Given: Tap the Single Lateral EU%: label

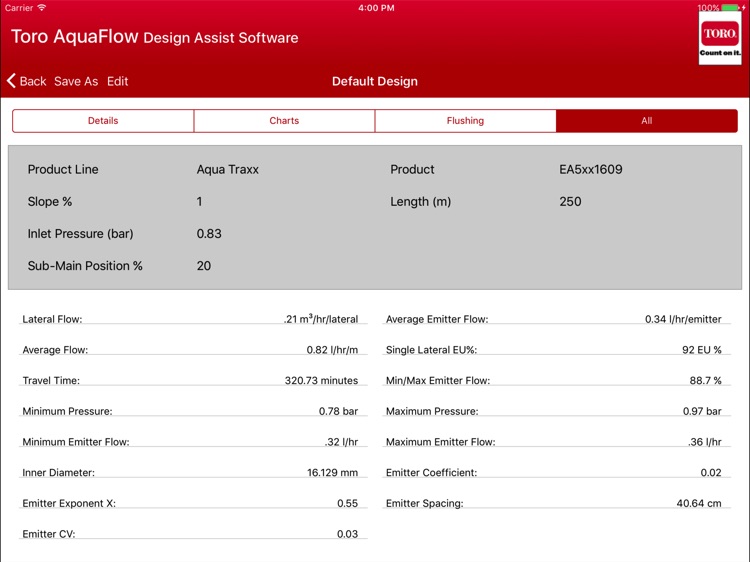Looking at the screenshot, I should pyautogui.click(x=431, y=350).
